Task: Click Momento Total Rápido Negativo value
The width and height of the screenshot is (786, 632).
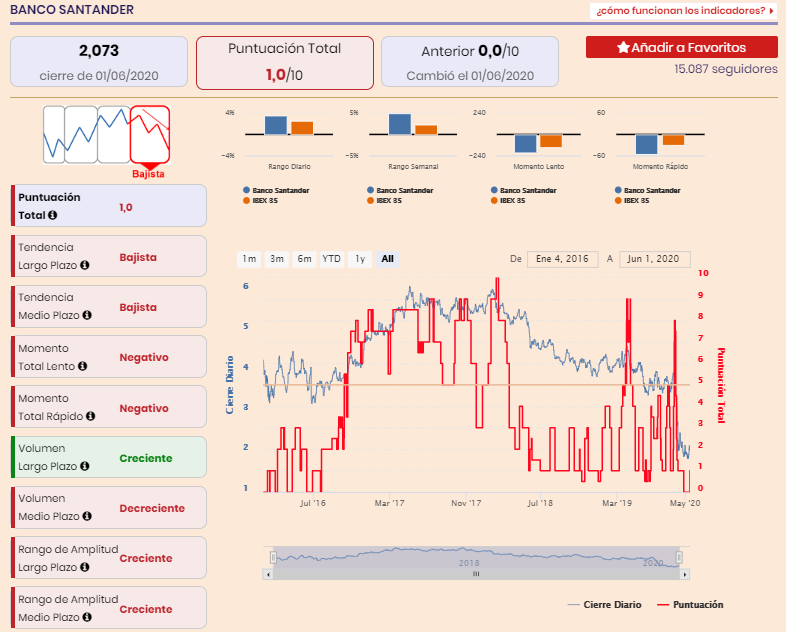Action: pos(144,408)
